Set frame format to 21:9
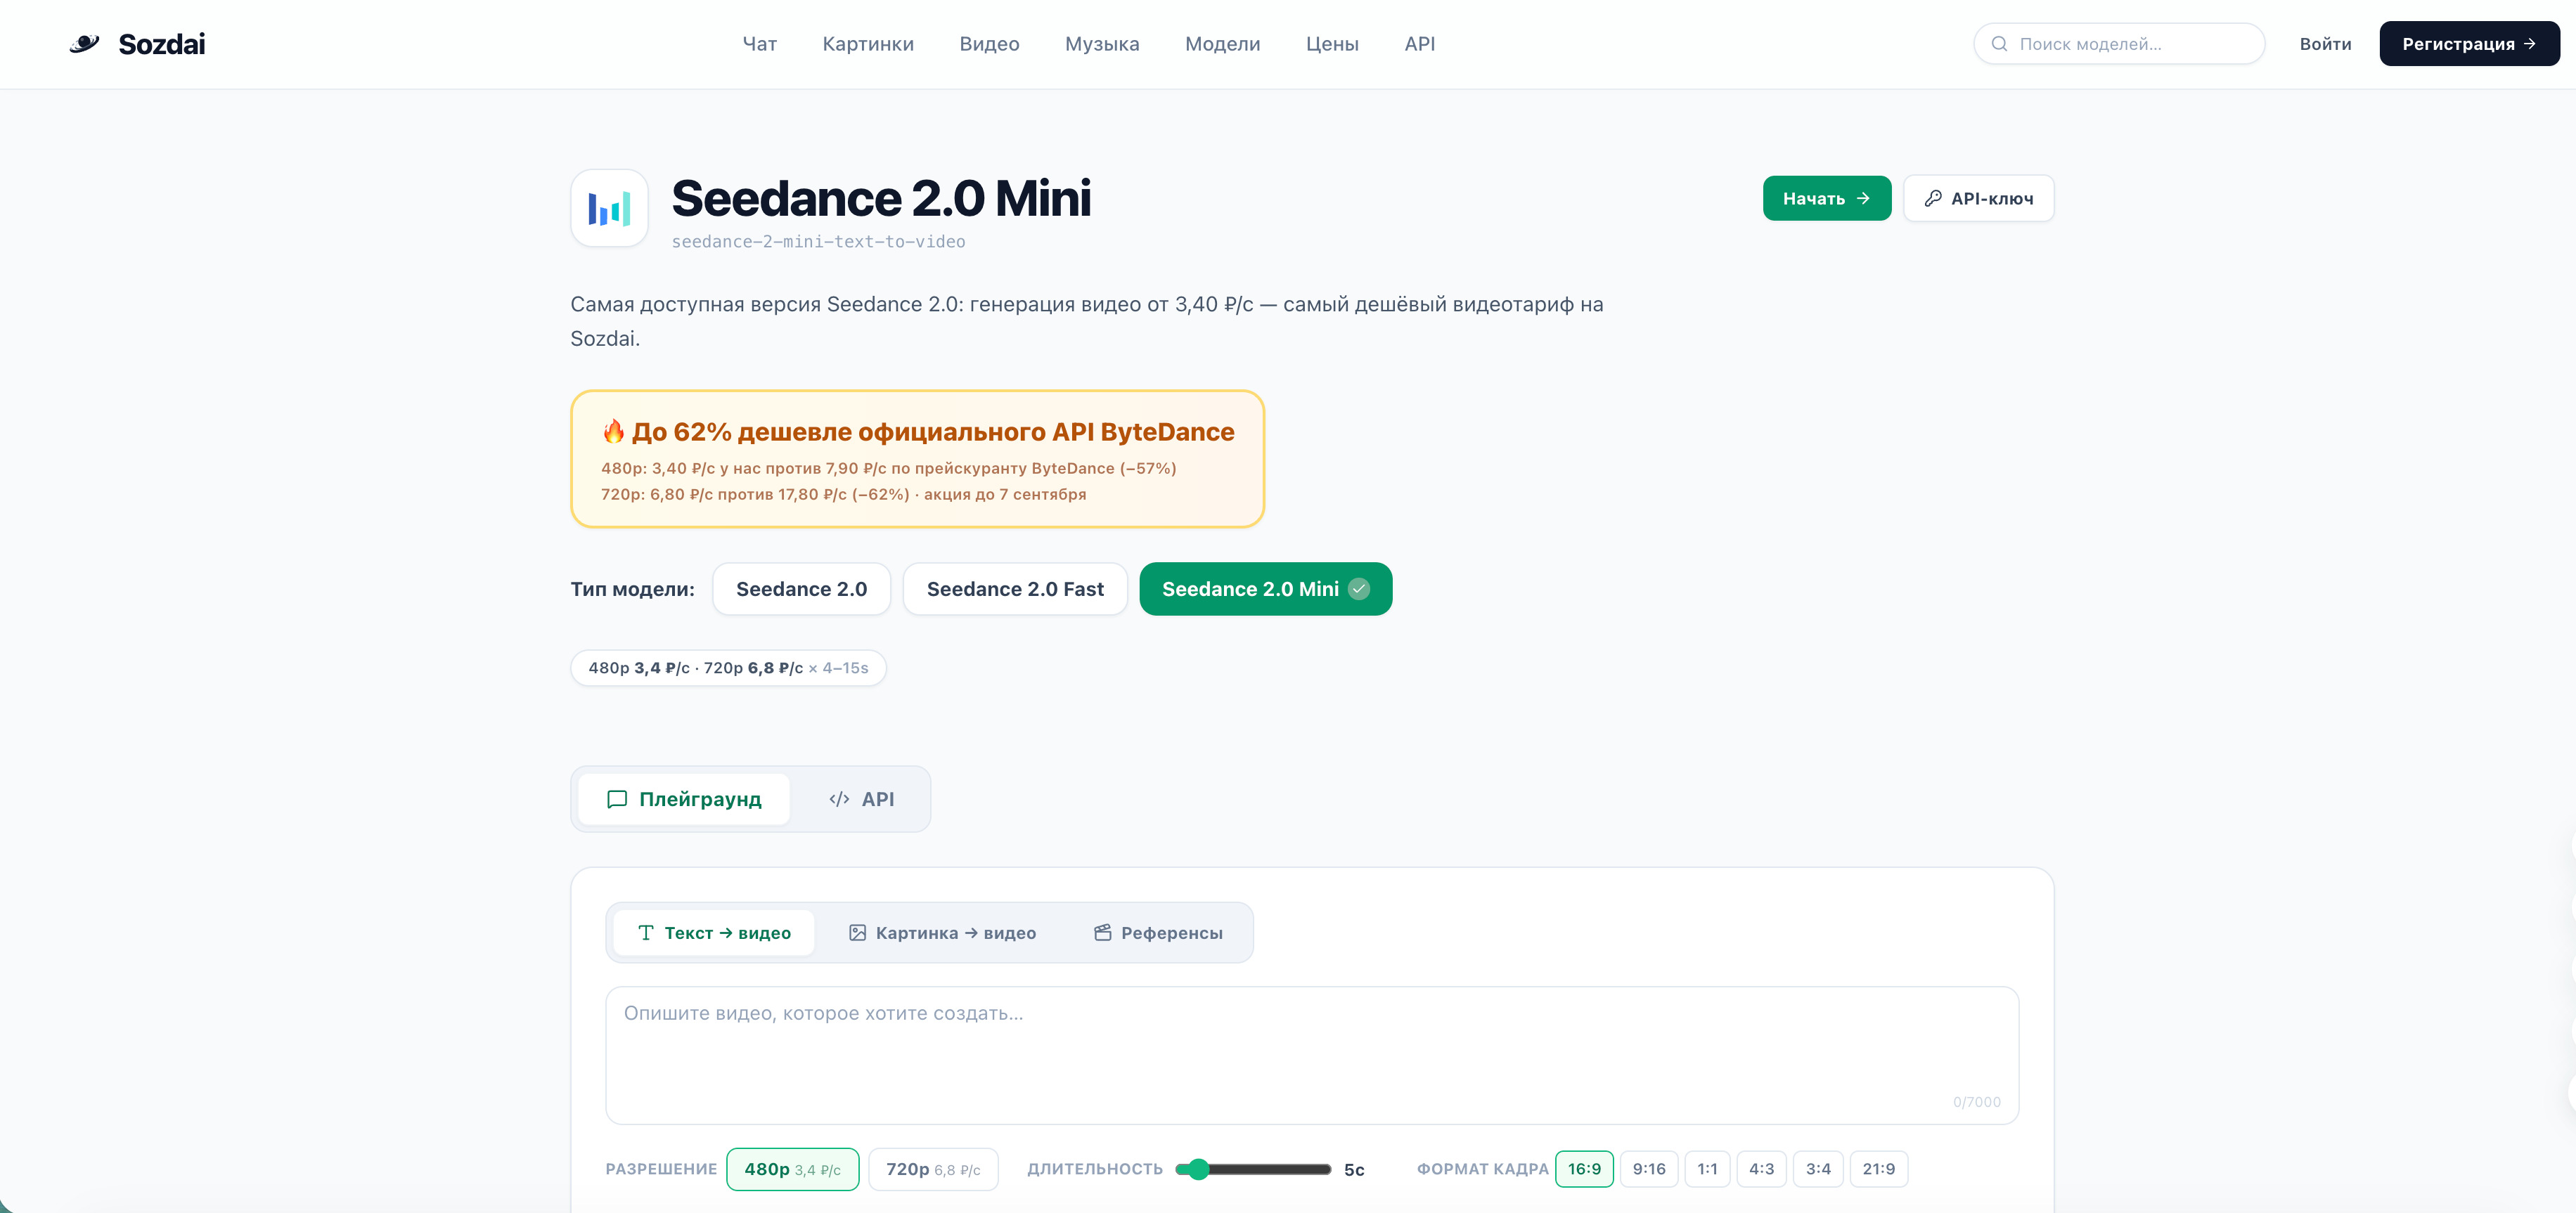 coord(1878,1169)
